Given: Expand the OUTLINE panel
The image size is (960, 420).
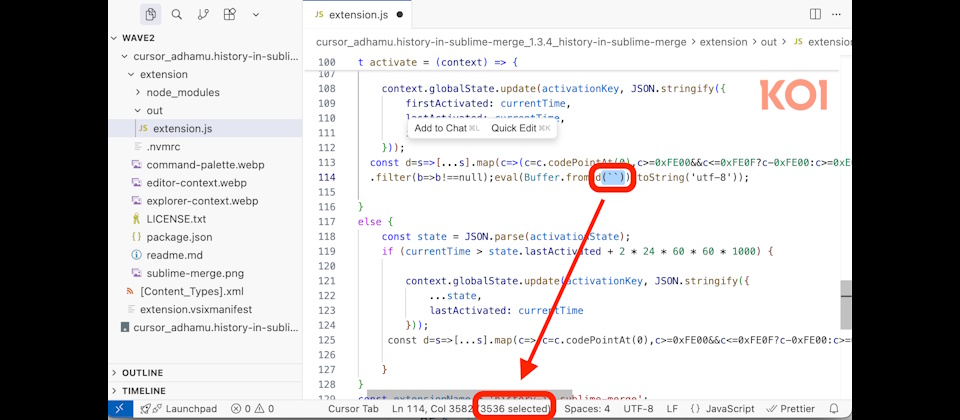Looking at the screenshot, I should pos(142,373).
